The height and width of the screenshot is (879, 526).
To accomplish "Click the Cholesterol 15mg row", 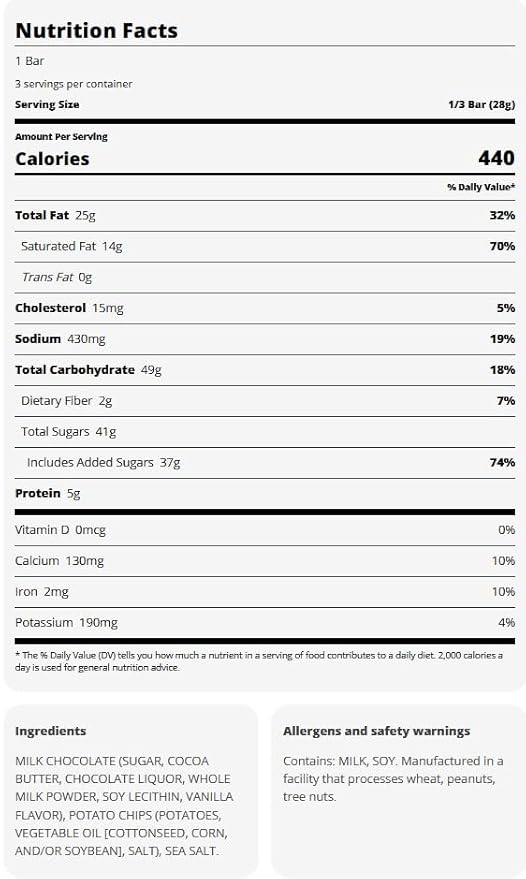I will (265, 308).
